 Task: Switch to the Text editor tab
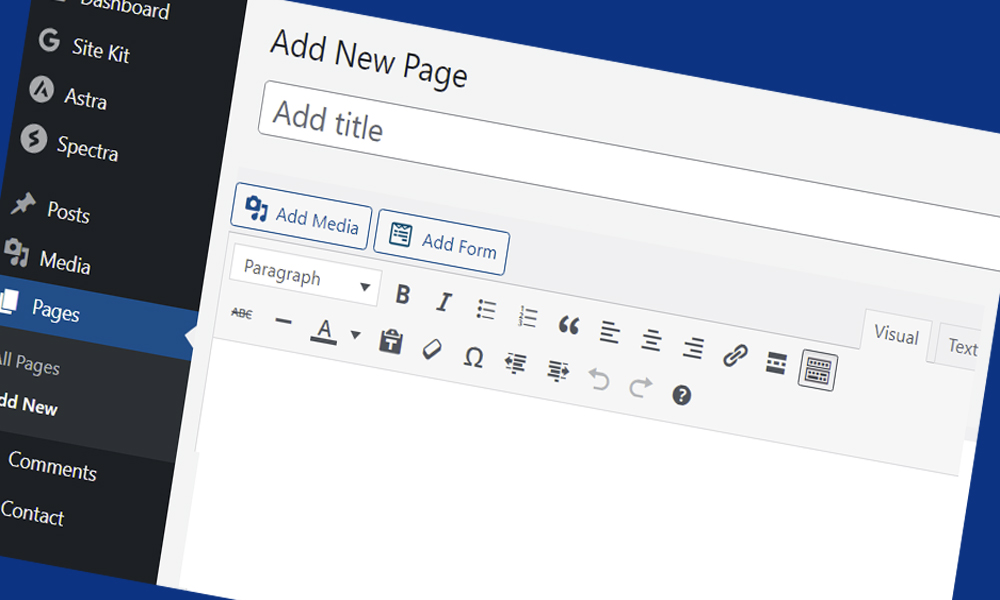pos(962,346)
